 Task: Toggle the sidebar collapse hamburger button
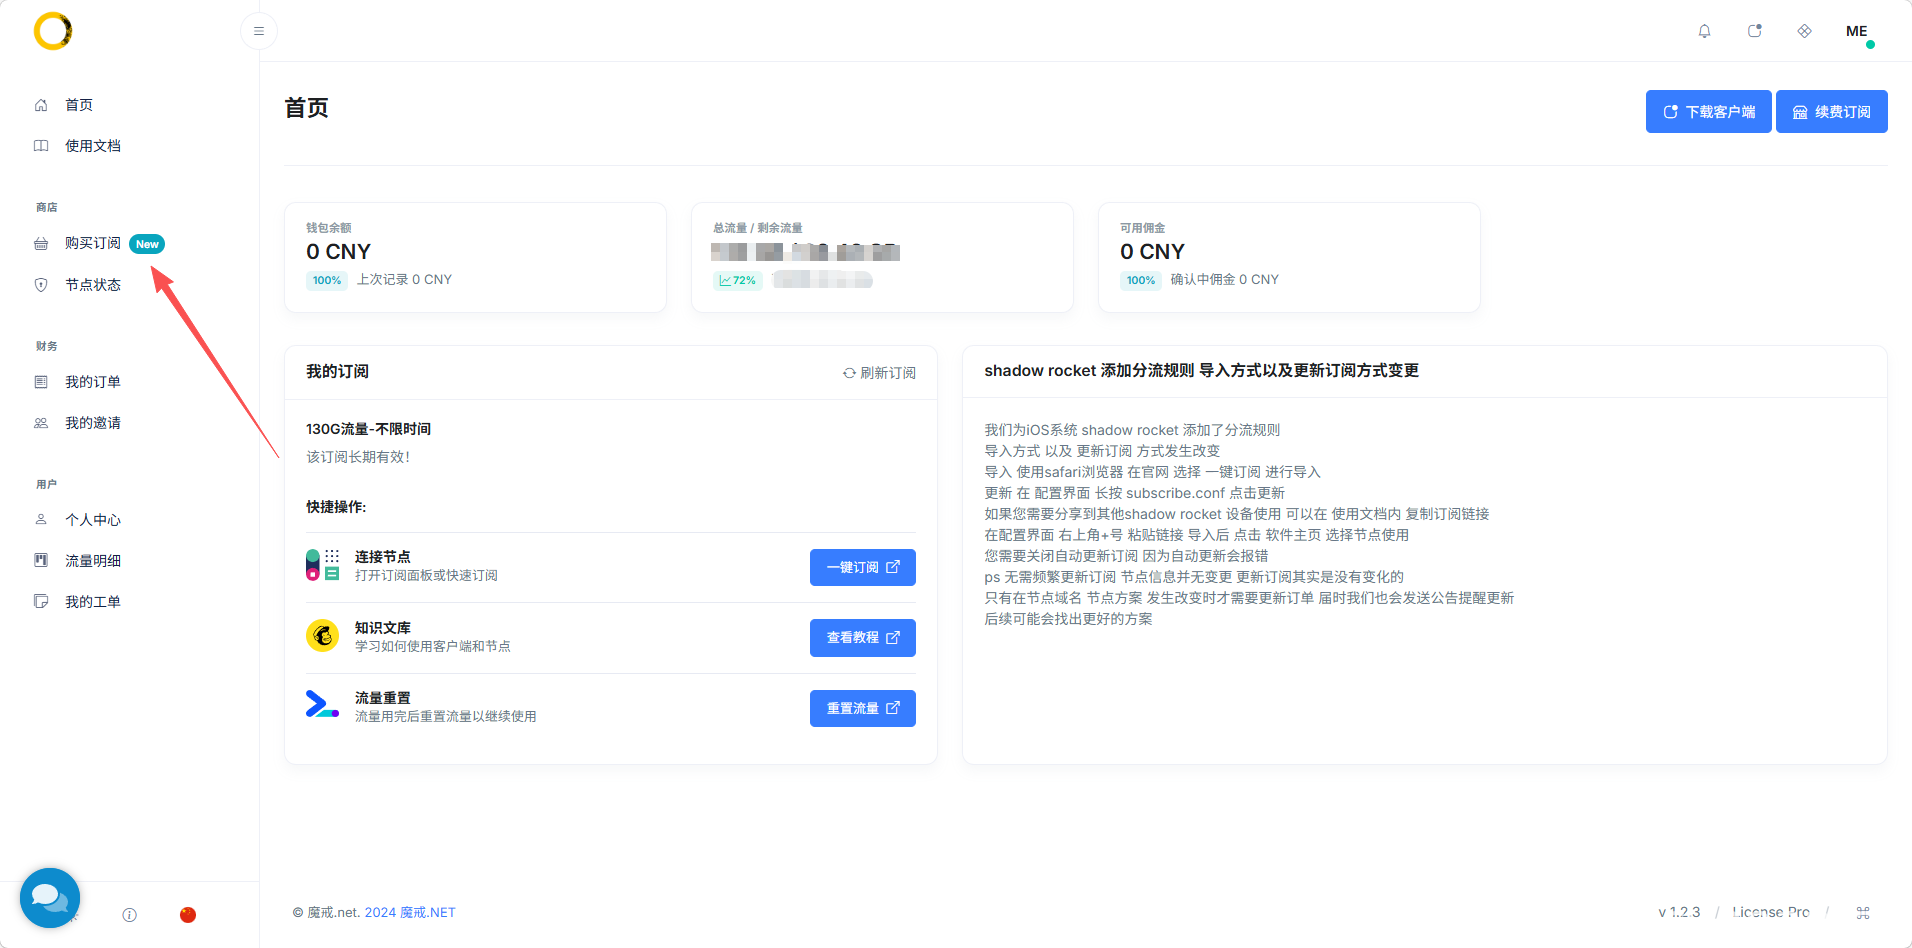coord(259,31)
